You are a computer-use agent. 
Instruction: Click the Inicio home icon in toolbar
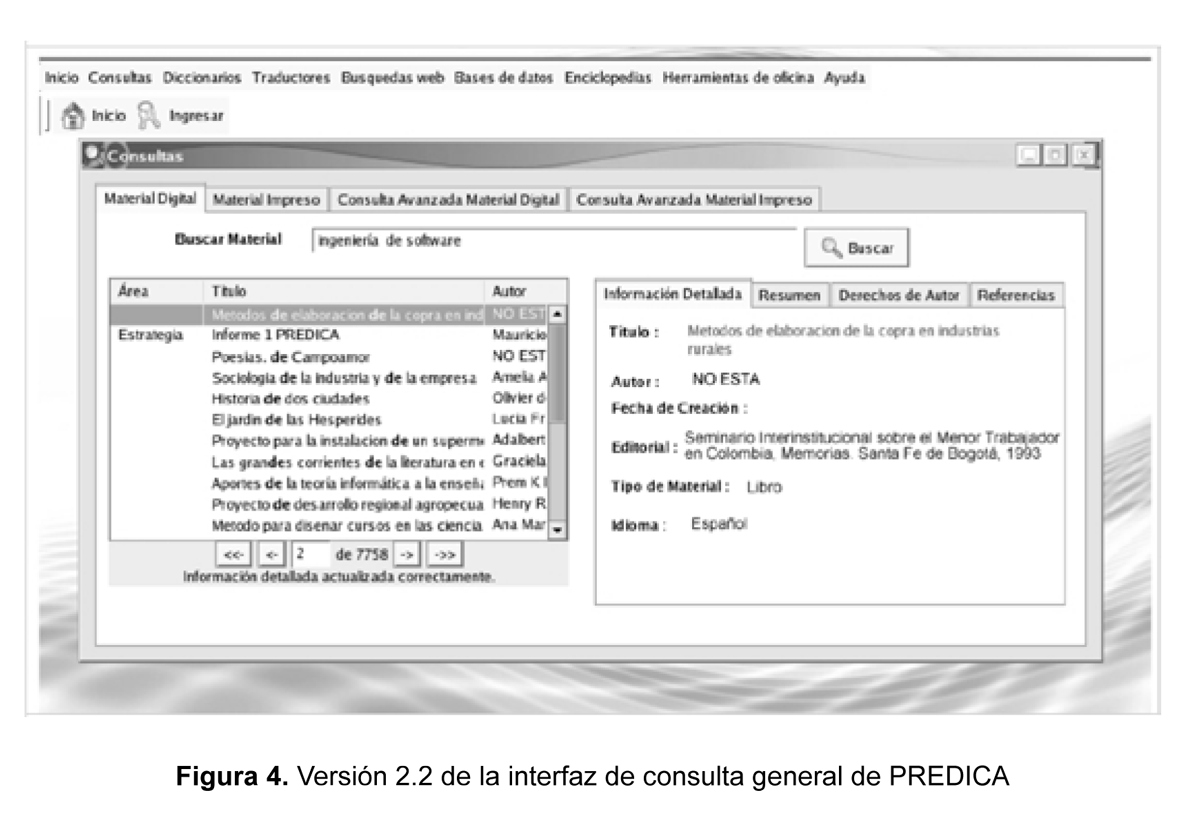click(73, 115)
